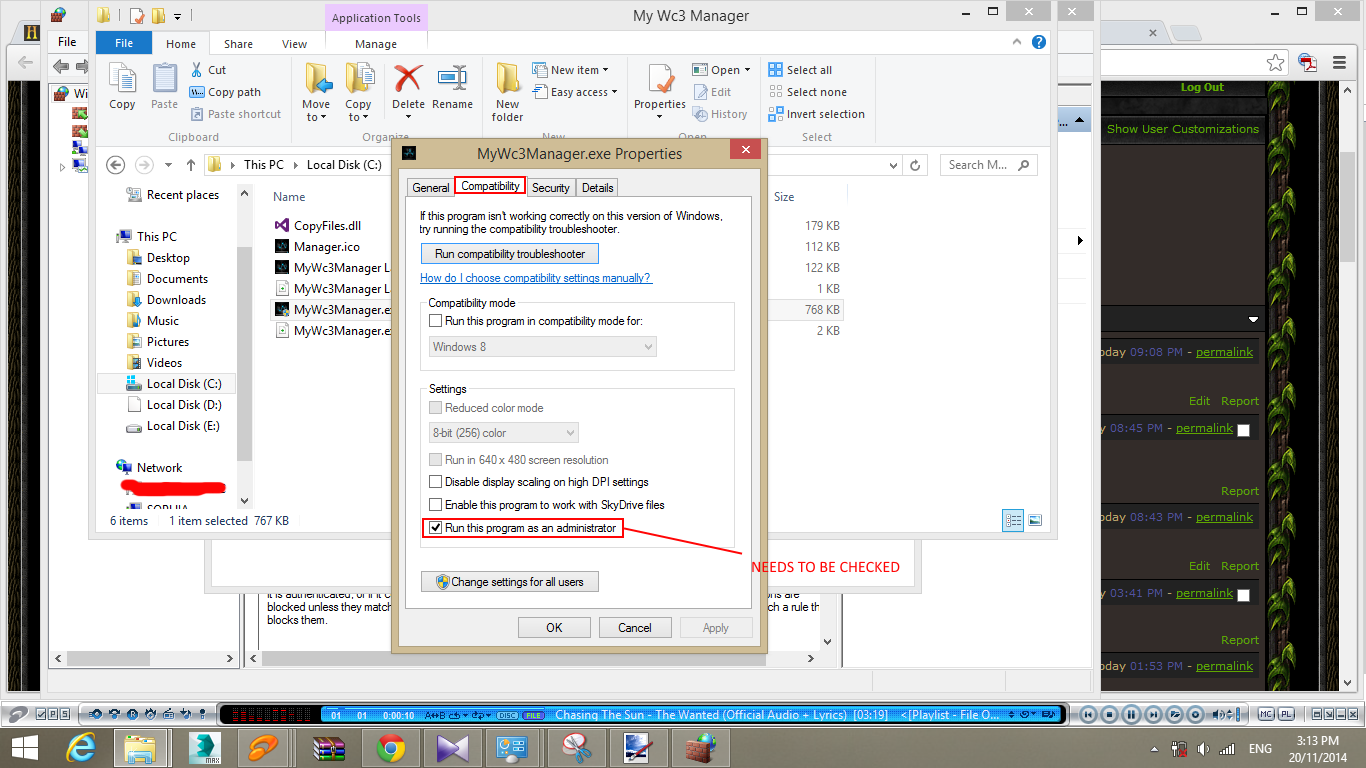Open Internet Explorer from the taskbar
Image resolution: width=1366 pixels, height=768 pixels.
coord(81,747)
